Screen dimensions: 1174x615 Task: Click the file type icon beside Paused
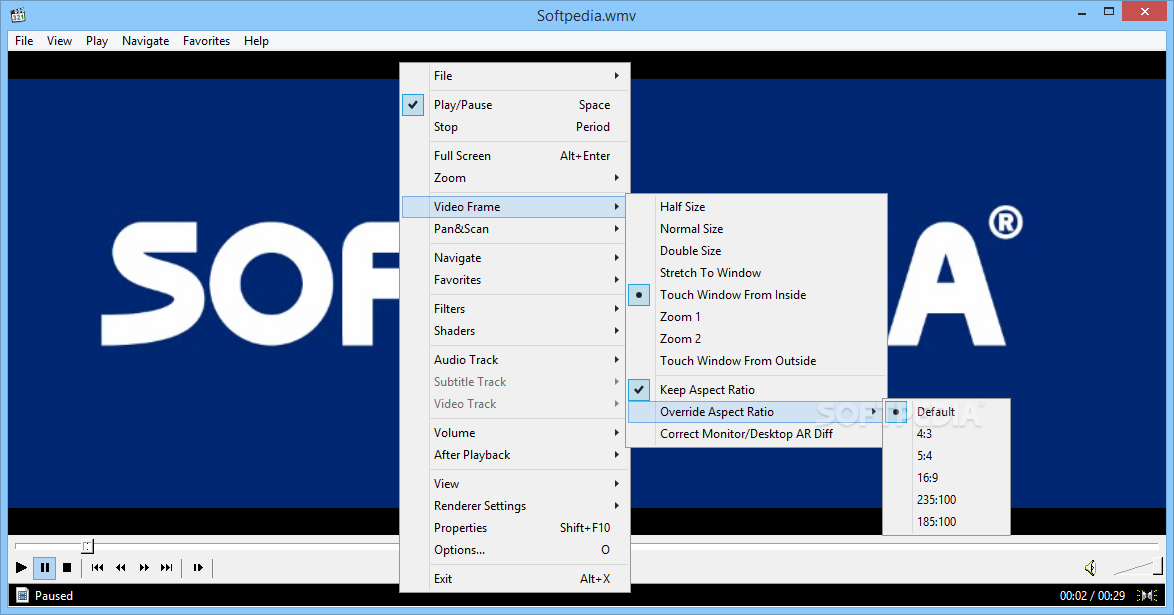tap(22, 596)
